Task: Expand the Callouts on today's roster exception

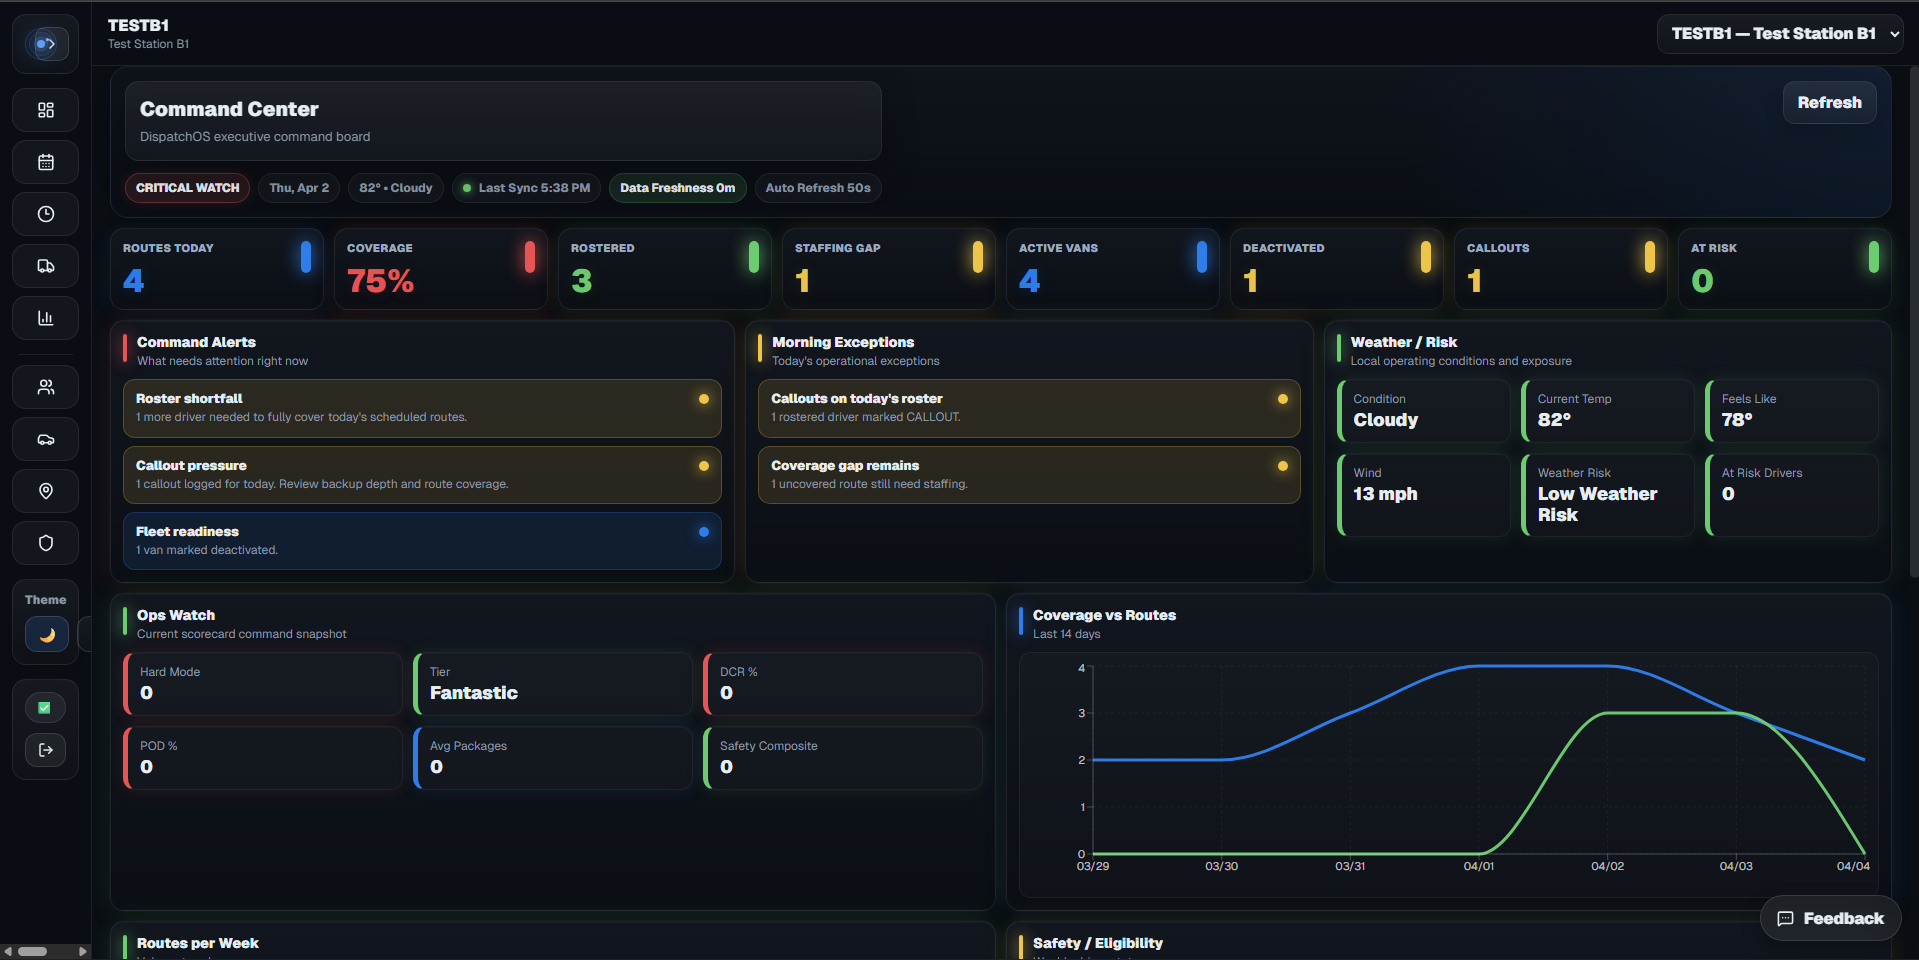Action: pyautogui.click(x=1028, y=408)
